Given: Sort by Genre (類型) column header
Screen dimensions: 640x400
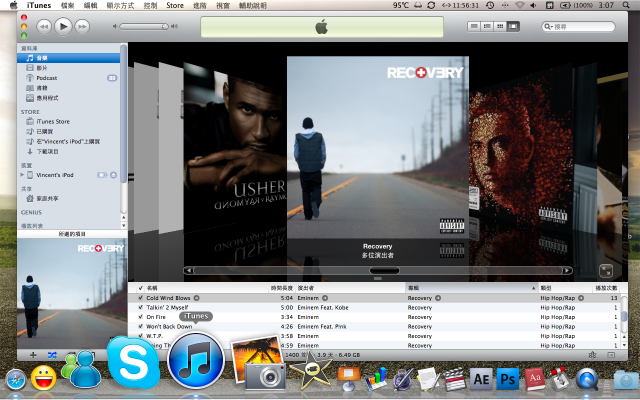Looking at the screenshot, I should click(565, 288).
